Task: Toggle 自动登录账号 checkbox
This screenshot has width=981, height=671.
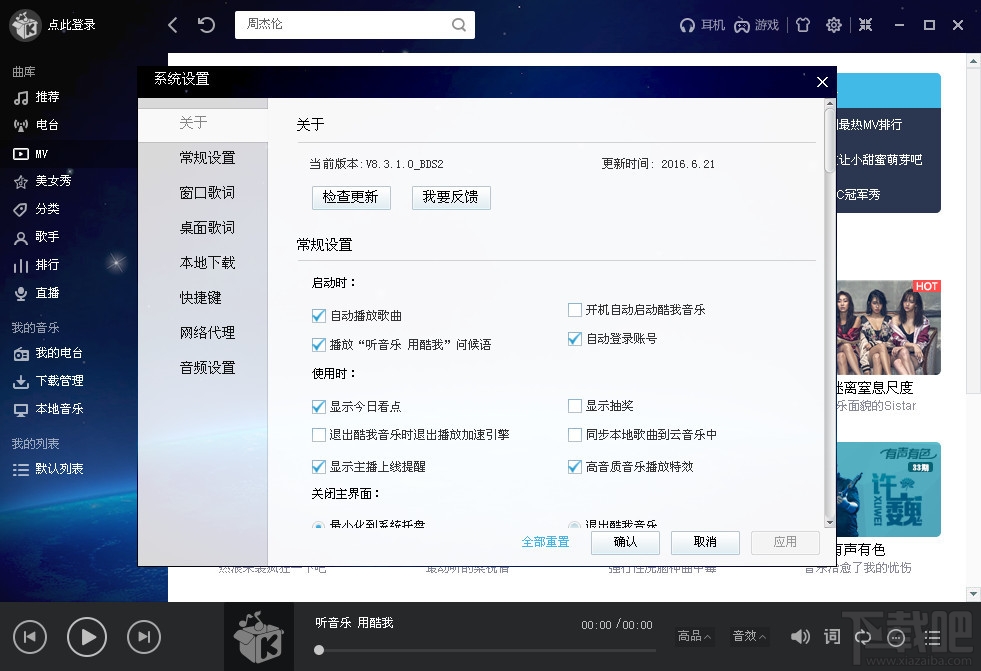Action: [x=574, y=339]
